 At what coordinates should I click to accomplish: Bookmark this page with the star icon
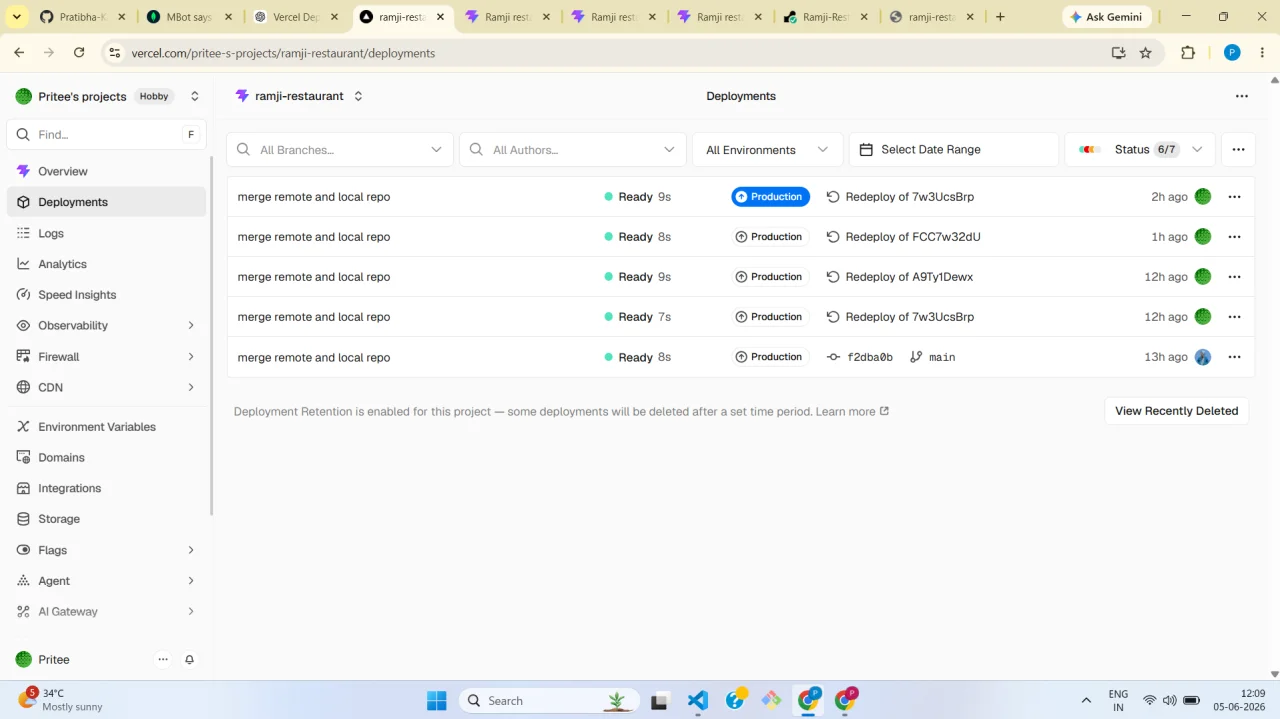(1146, 53)
